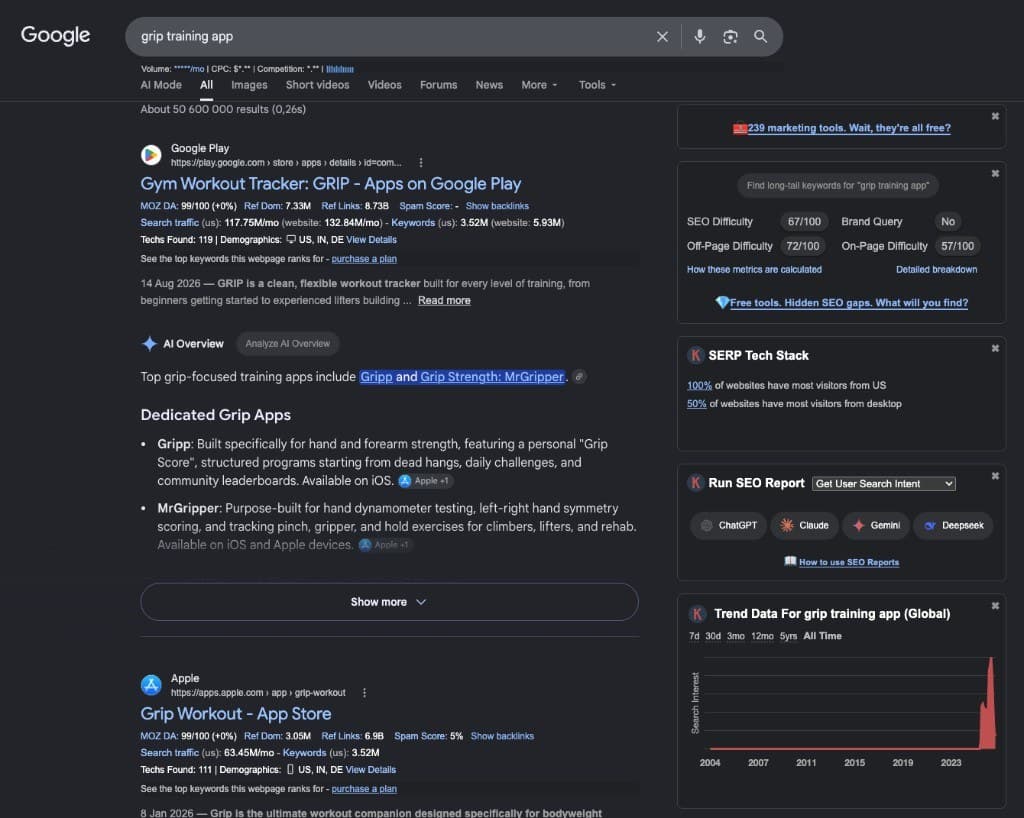Screen dimensions: 1024x818
Task: Open Detailed breakdown link
Action: click(936, 270)
